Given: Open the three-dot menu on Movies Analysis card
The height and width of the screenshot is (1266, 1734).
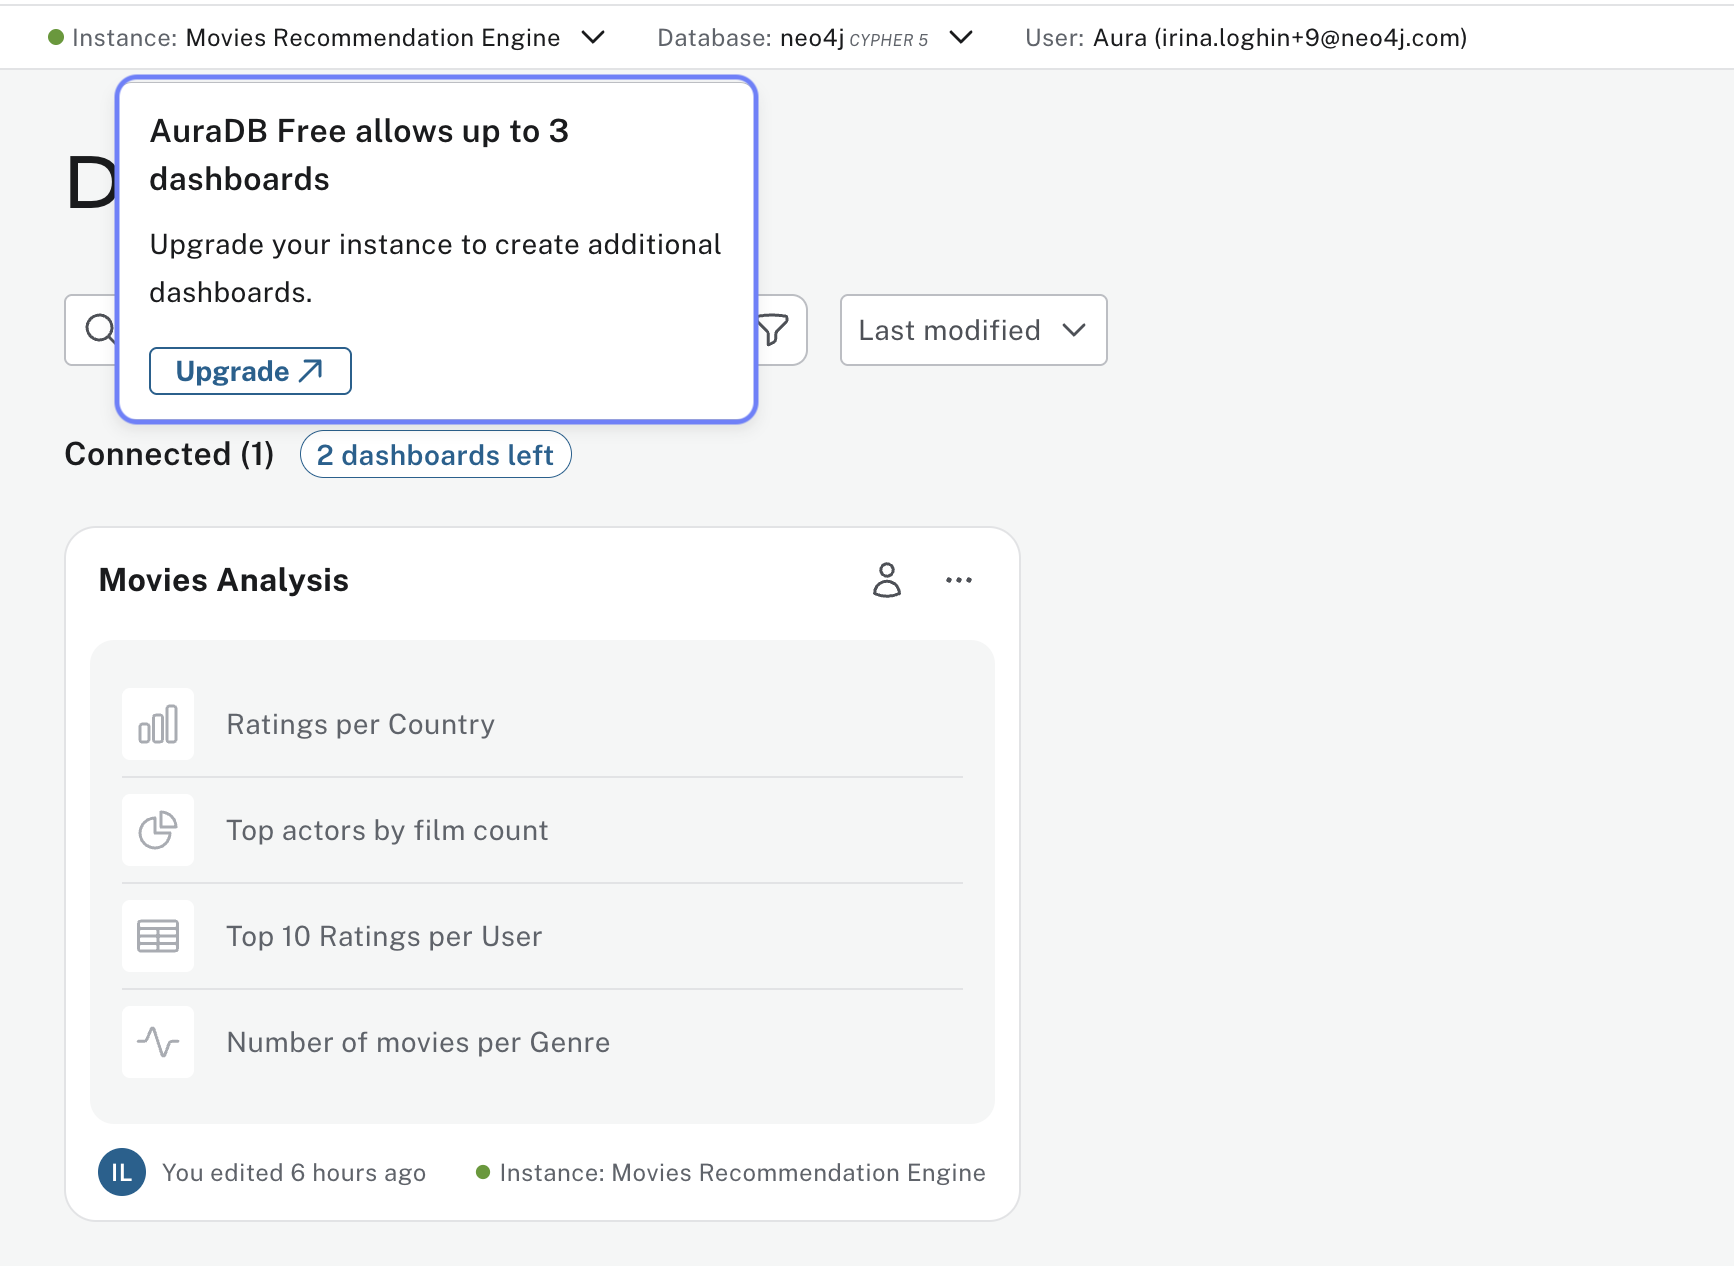Looking at the screenshot, I should tap(958, 580).
